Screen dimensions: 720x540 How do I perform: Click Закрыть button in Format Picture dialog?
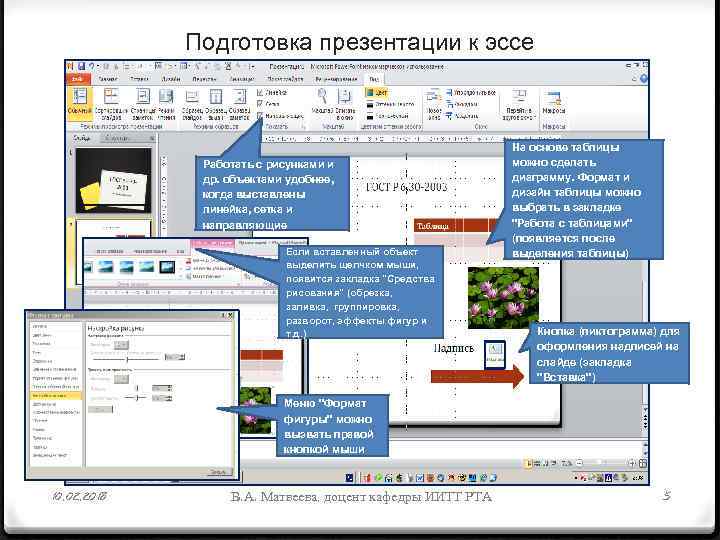pyautogui.click(x=219, y=472)
